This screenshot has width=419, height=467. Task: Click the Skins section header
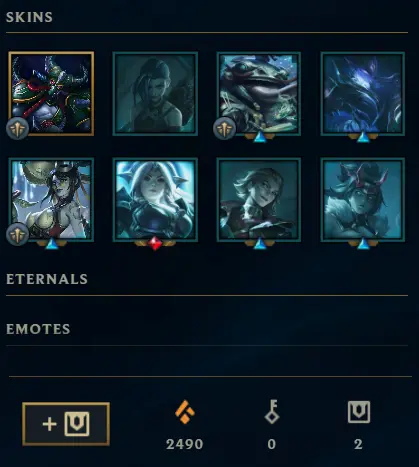coord(29,17)
